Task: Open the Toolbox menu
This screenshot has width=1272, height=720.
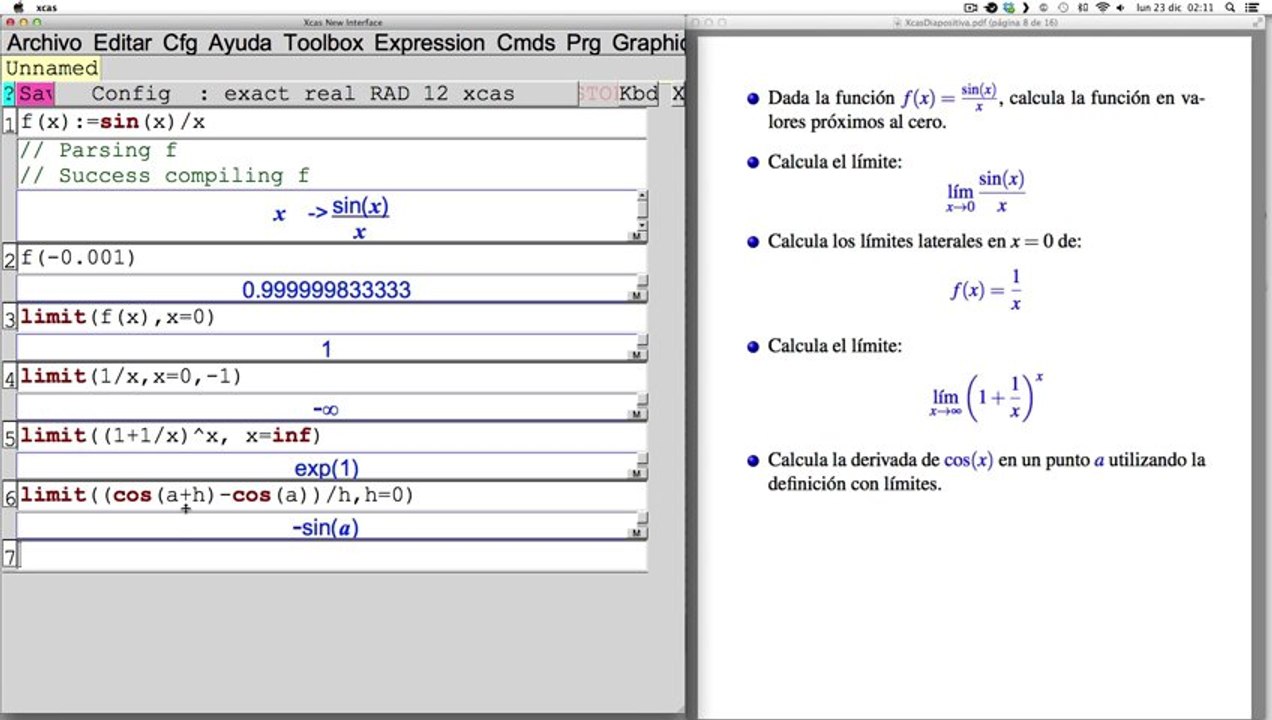Action: (323, 43)
